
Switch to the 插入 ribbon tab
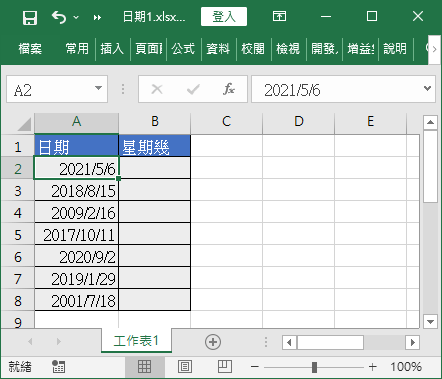click(112, 49)
